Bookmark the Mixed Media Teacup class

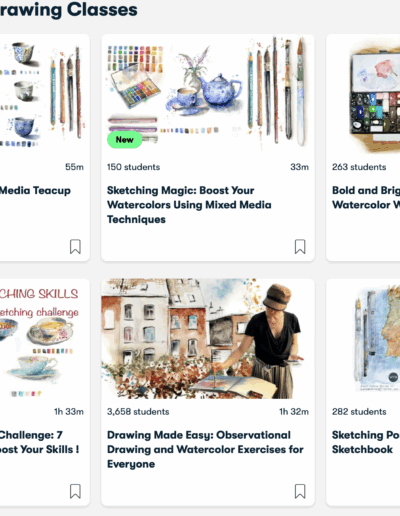tap(75, 247)
